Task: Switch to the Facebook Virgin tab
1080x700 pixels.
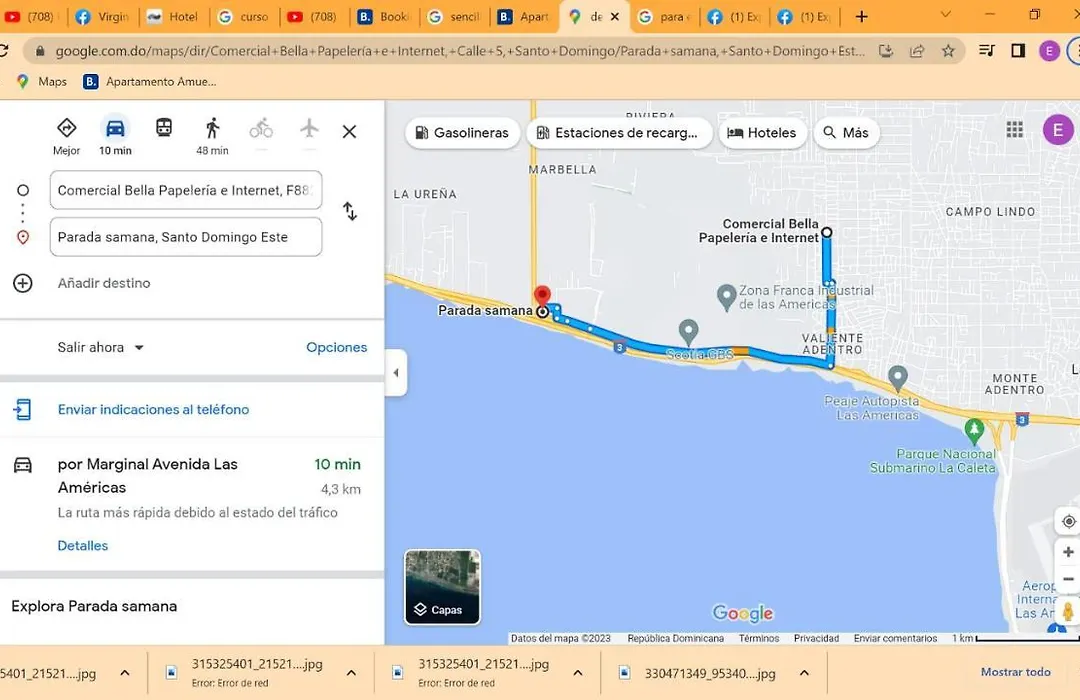Action: [x=103, y=17]
